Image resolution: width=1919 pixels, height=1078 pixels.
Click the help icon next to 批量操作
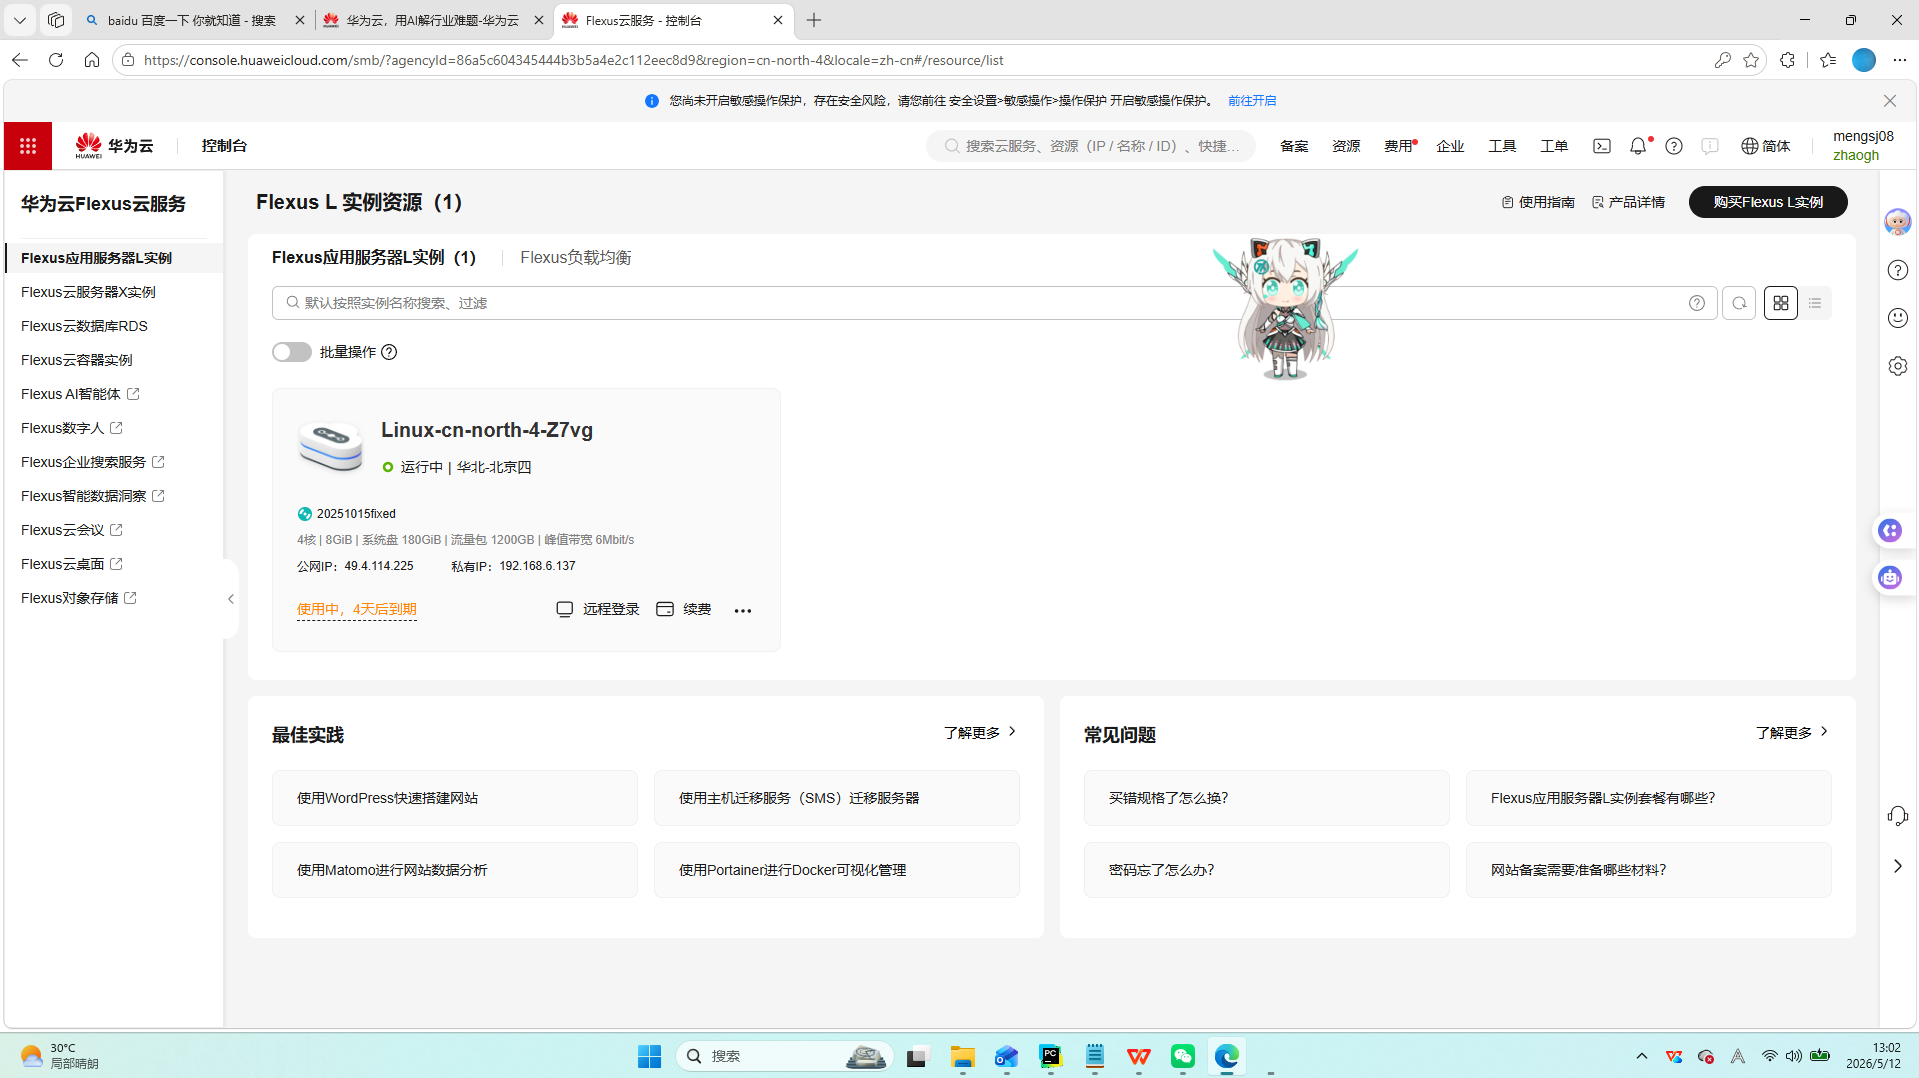(389, 352)
